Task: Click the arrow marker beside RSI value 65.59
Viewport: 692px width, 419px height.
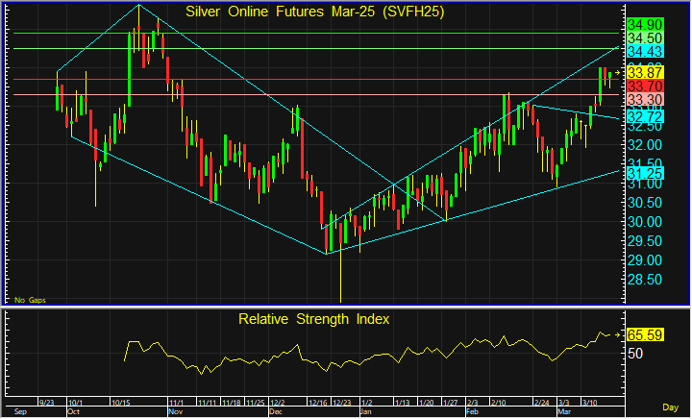Action: pyautogui.click(x=618, y=333)
